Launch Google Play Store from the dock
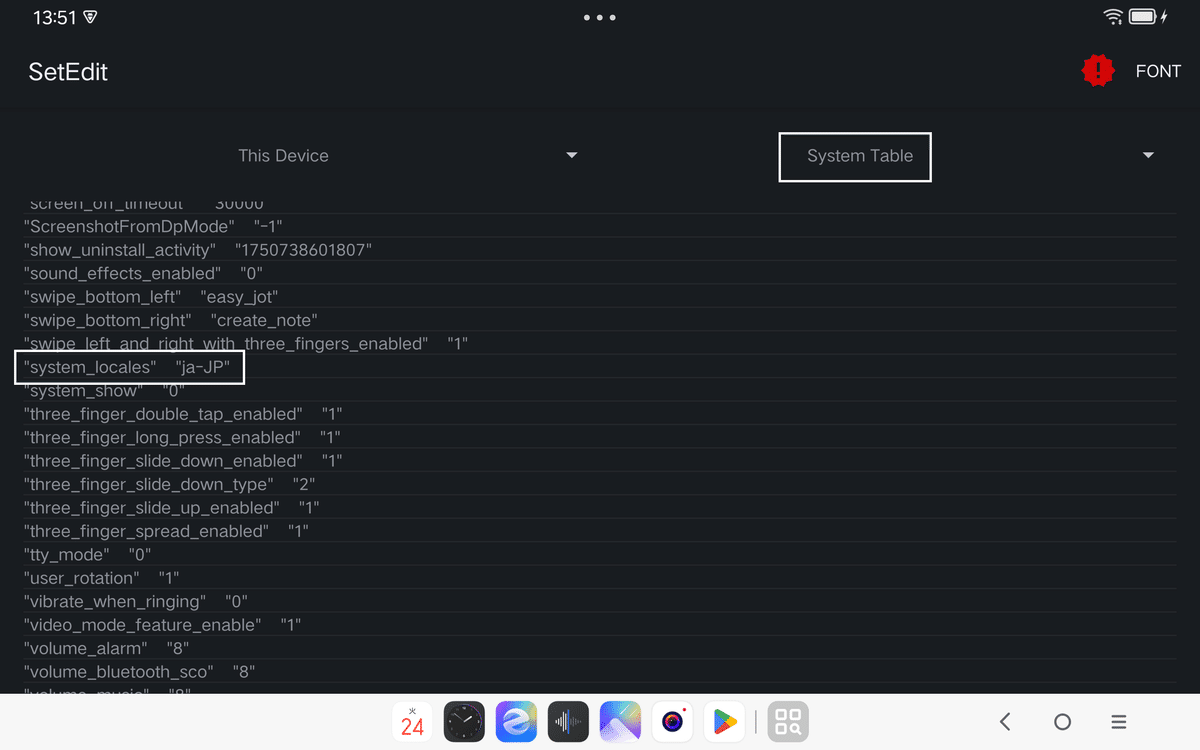 pyautogui.click(x=724, y=721)
